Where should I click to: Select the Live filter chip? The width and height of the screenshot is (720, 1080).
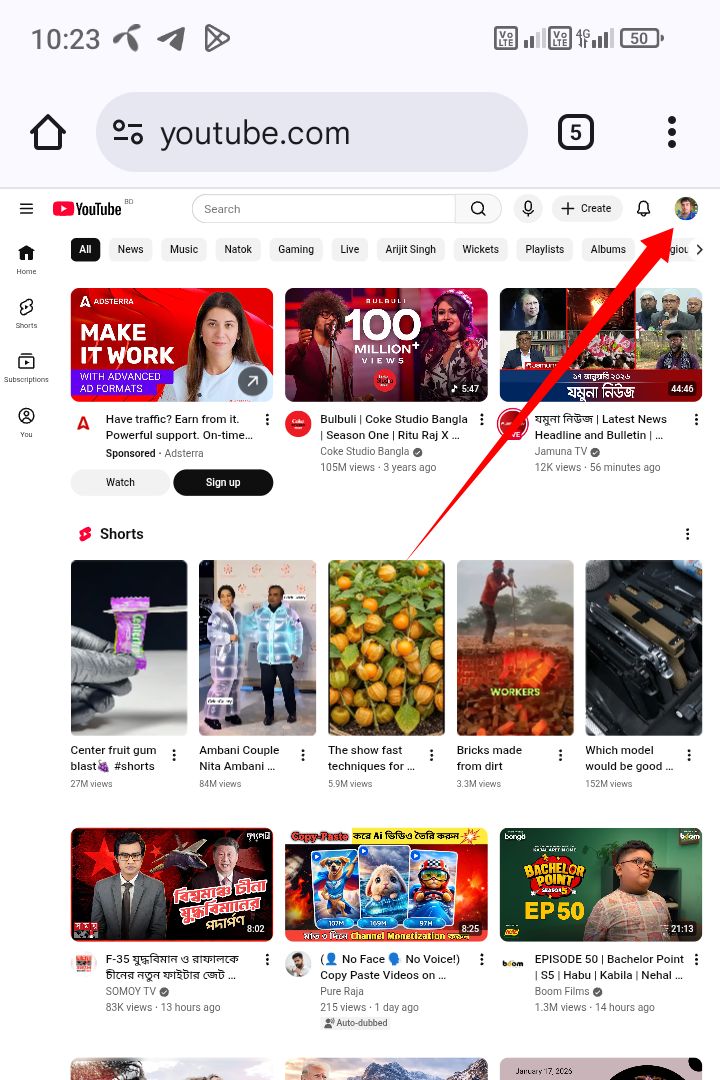point(349,249)
